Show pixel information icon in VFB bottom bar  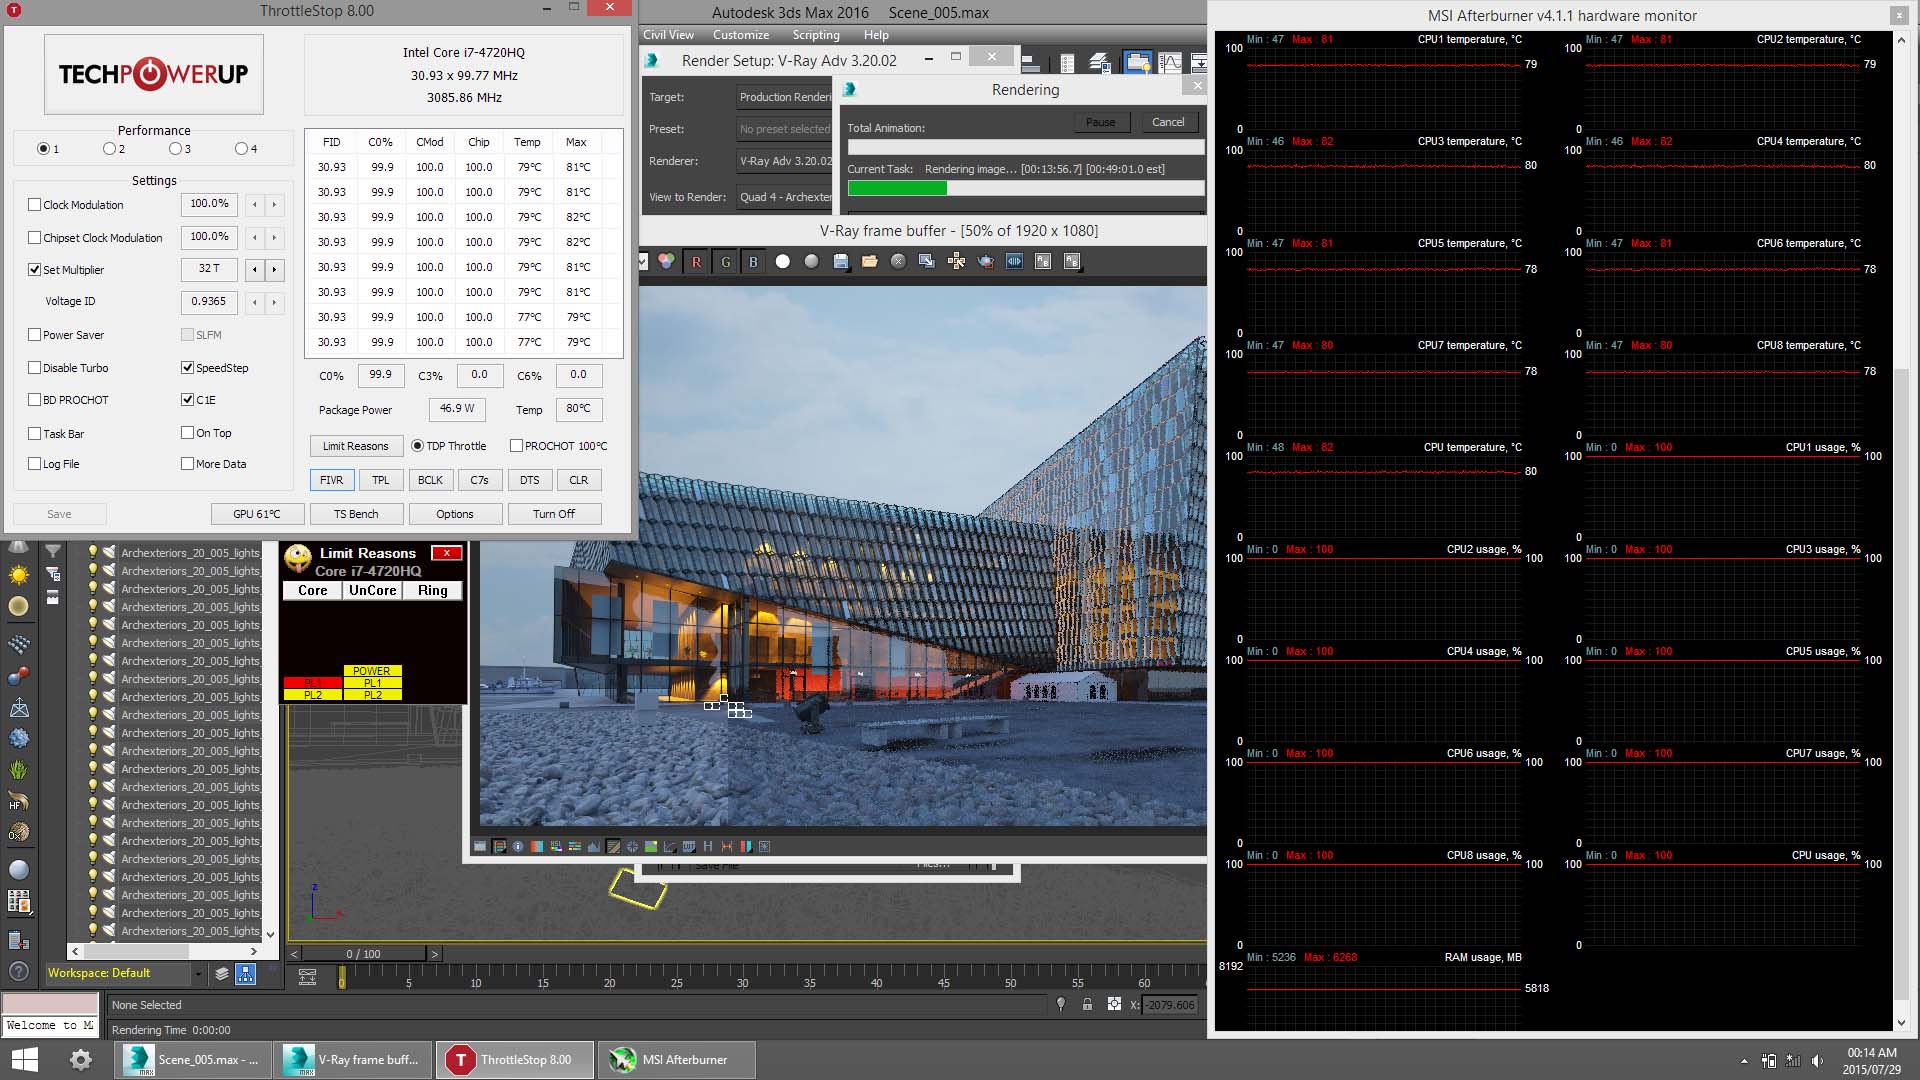point(518,847)
